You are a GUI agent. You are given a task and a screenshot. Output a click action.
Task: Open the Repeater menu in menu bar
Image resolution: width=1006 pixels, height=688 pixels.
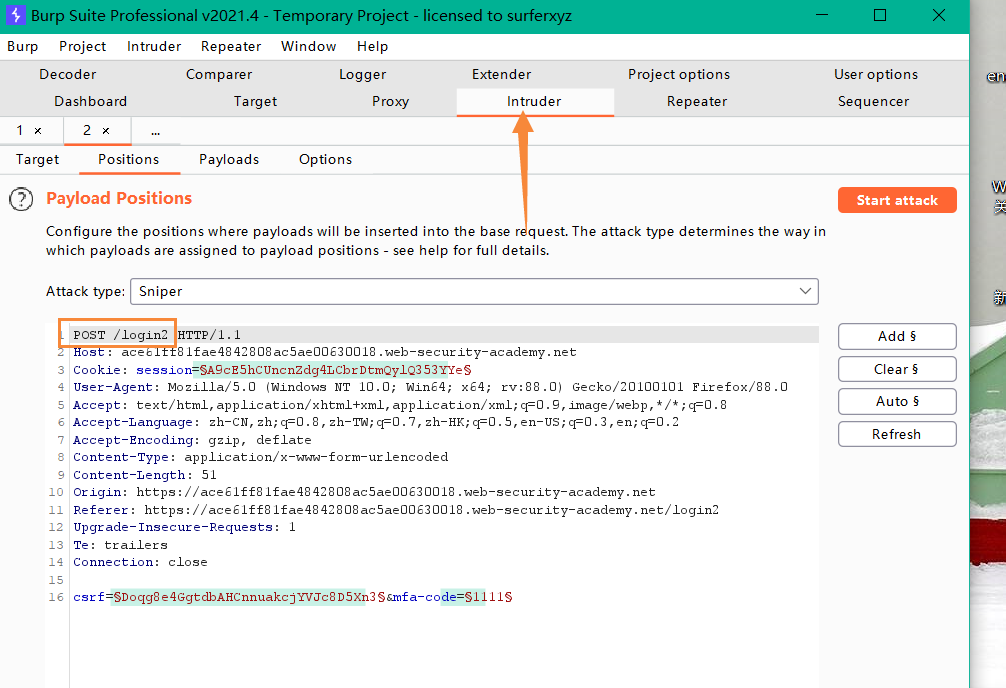click(231, 46)
